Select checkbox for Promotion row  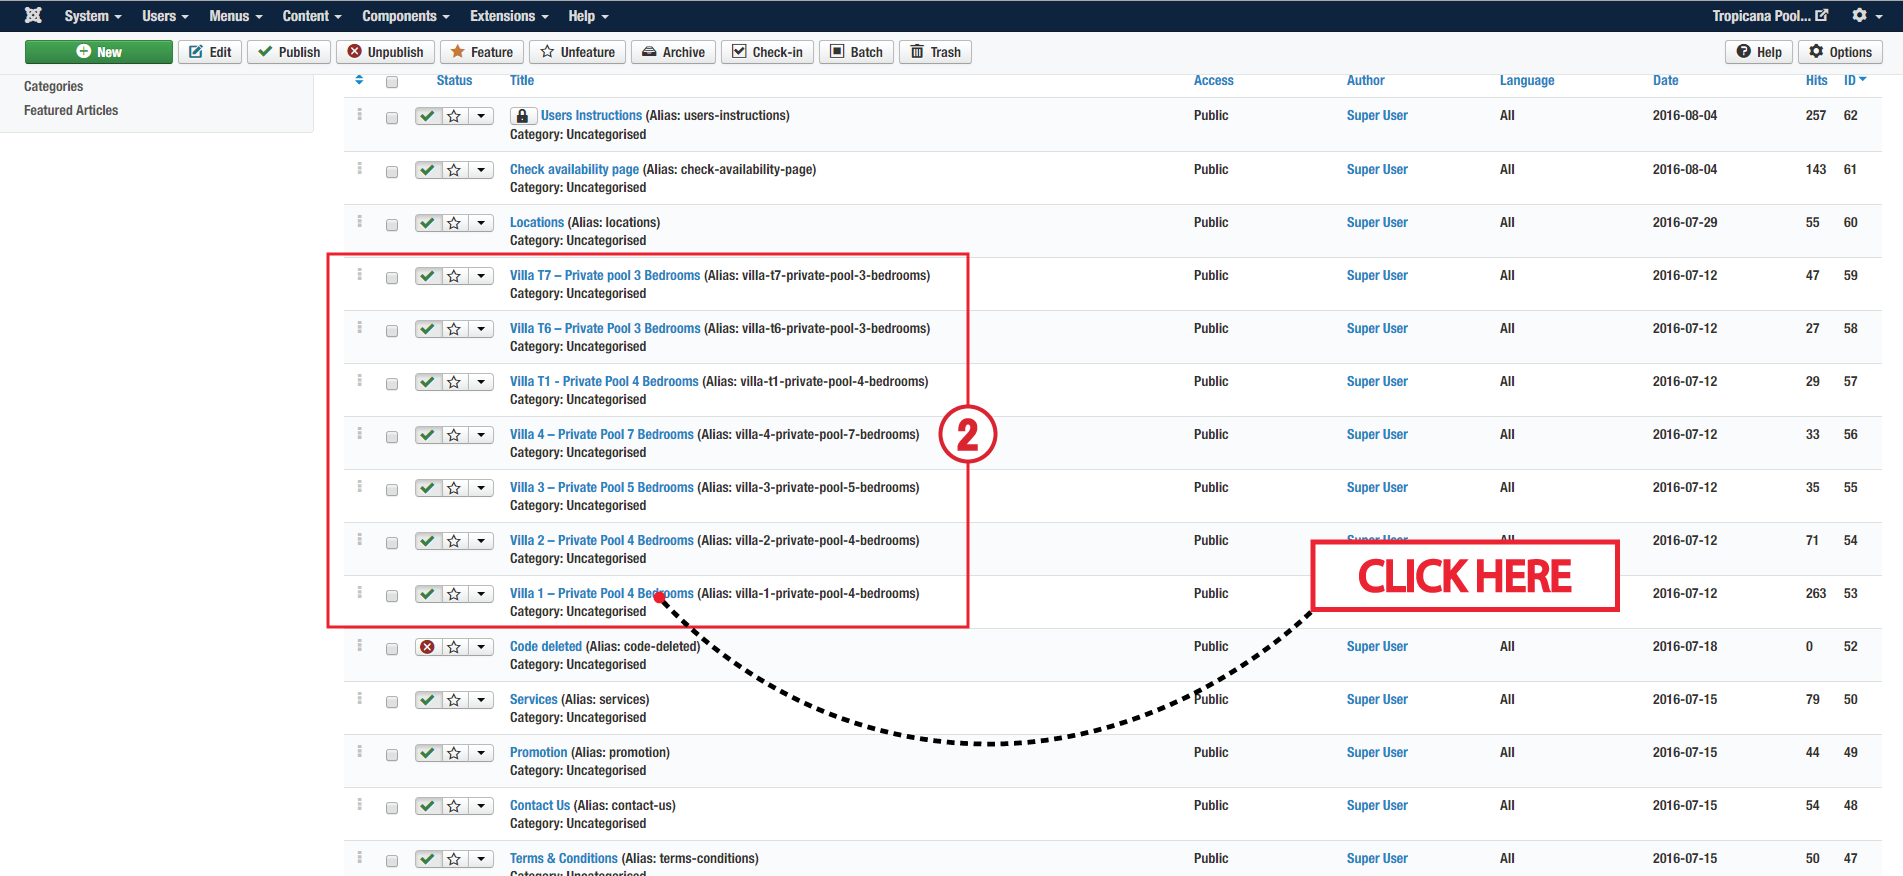392,755
